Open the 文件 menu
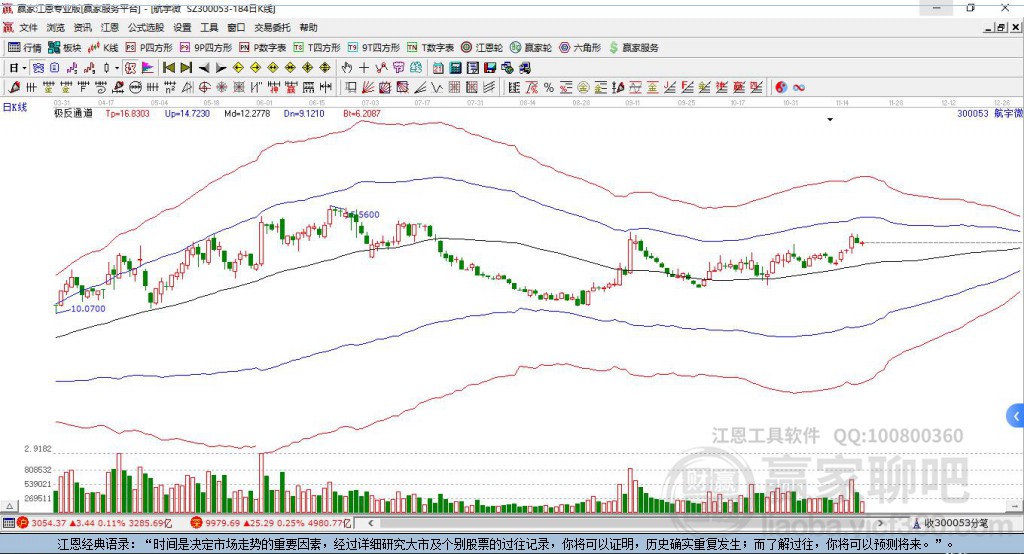 click(29, 27)
